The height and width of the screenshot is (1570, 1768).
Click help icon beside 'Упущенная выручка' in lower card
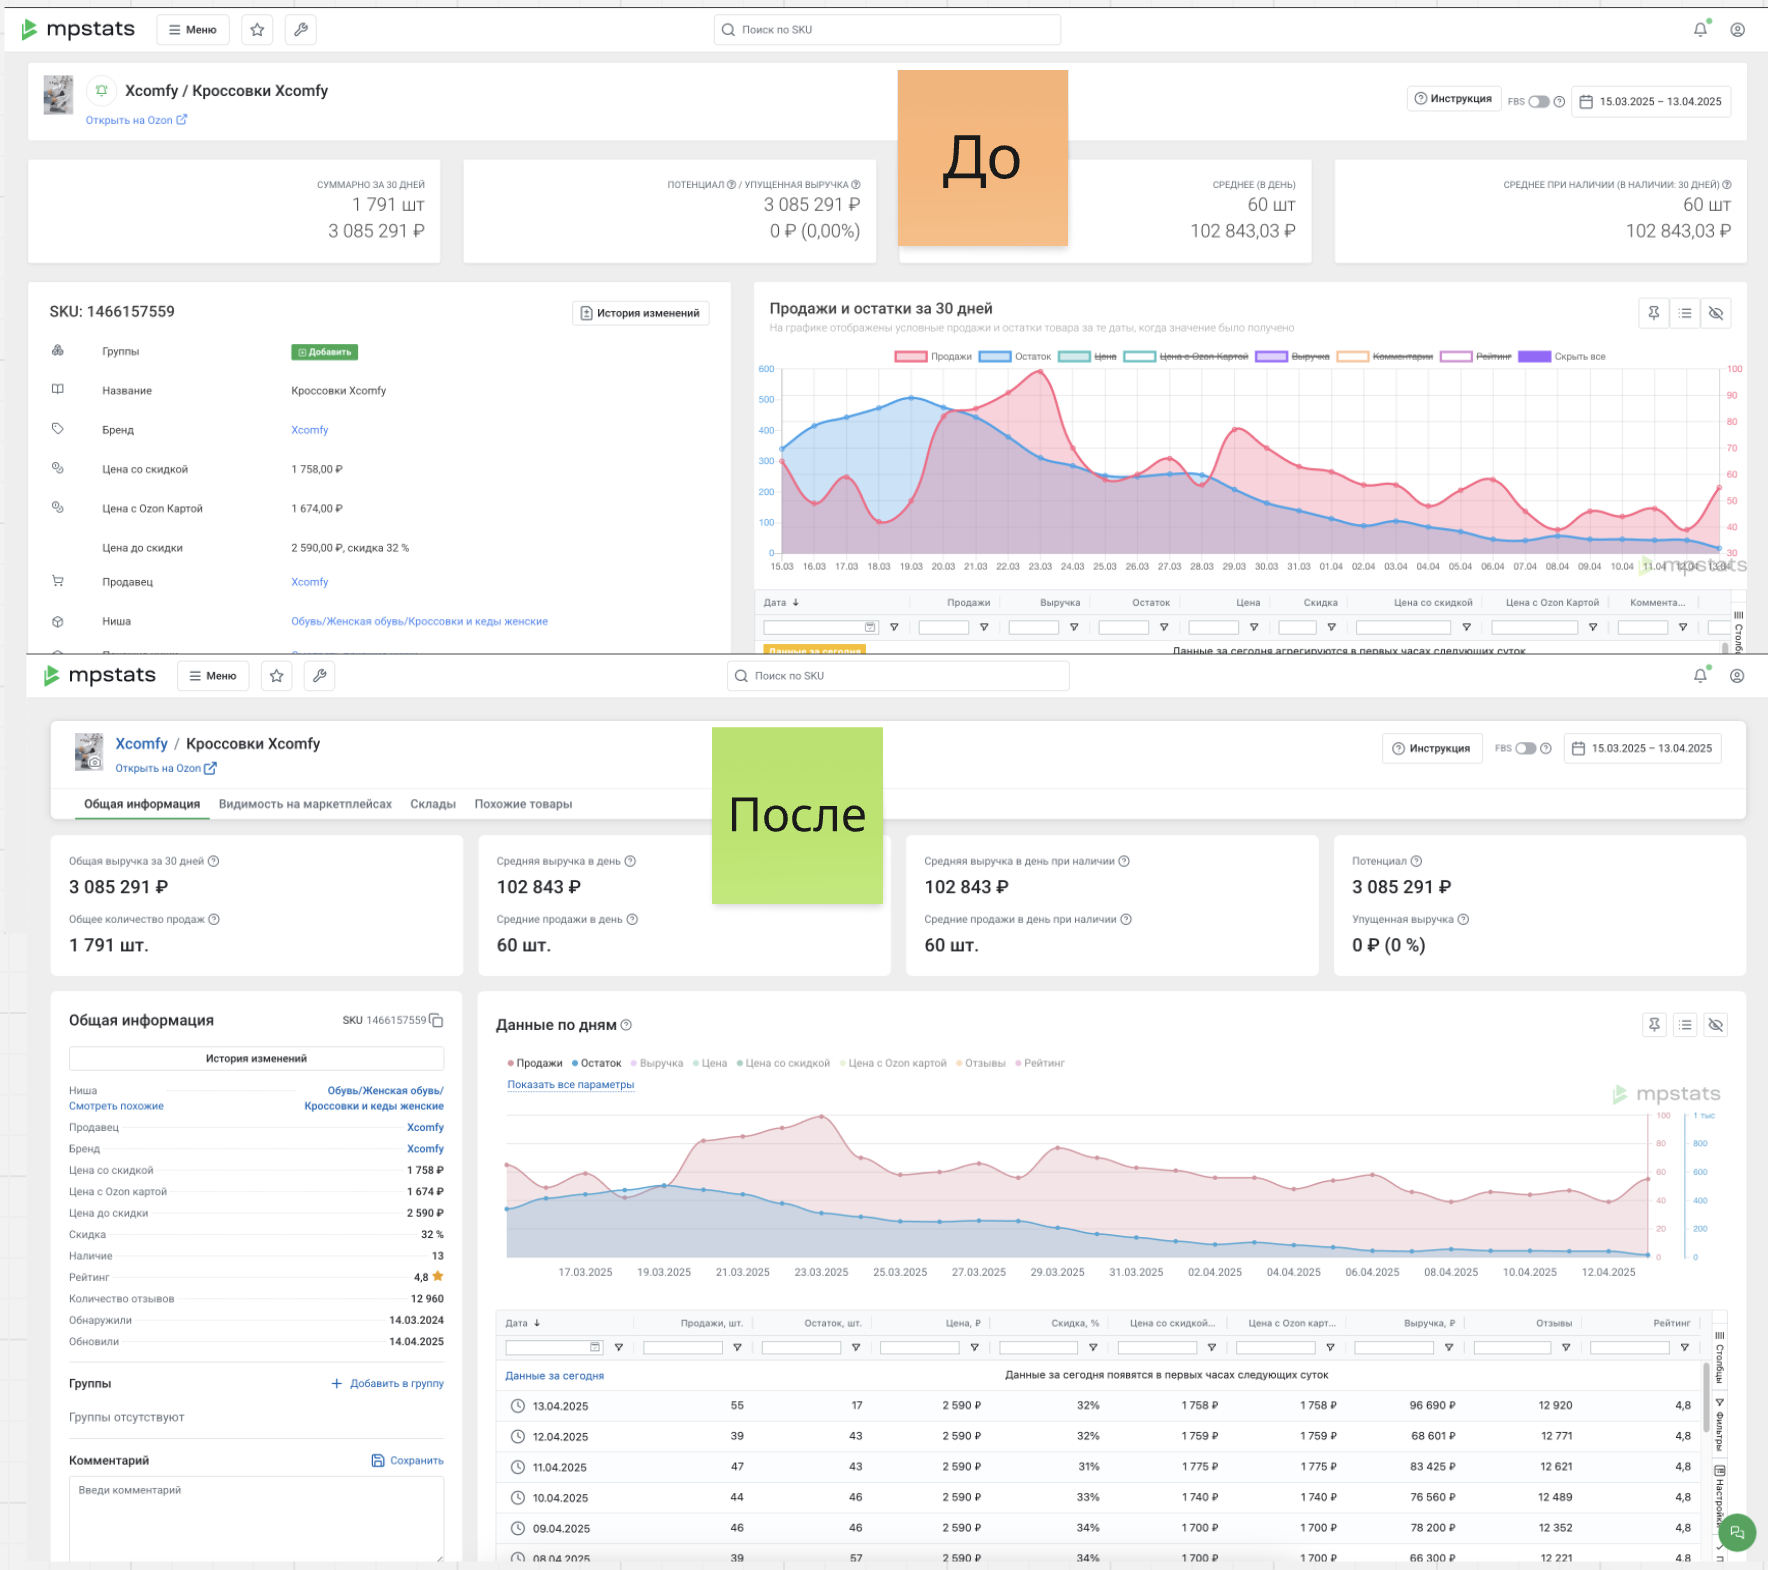(1463, 919)
